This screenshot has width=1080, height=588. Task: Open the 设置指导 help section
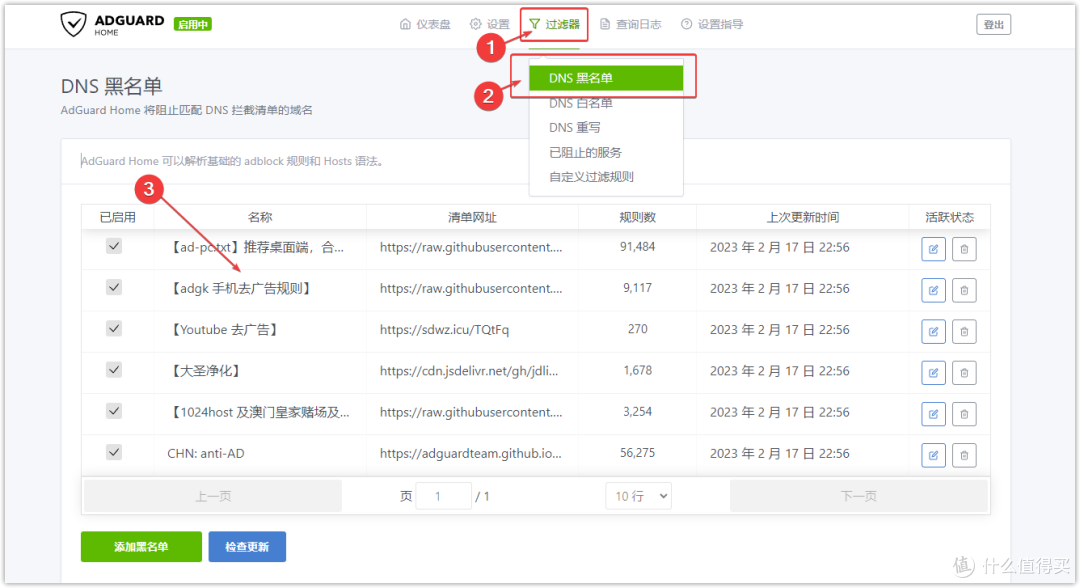(x=722, y=23)
